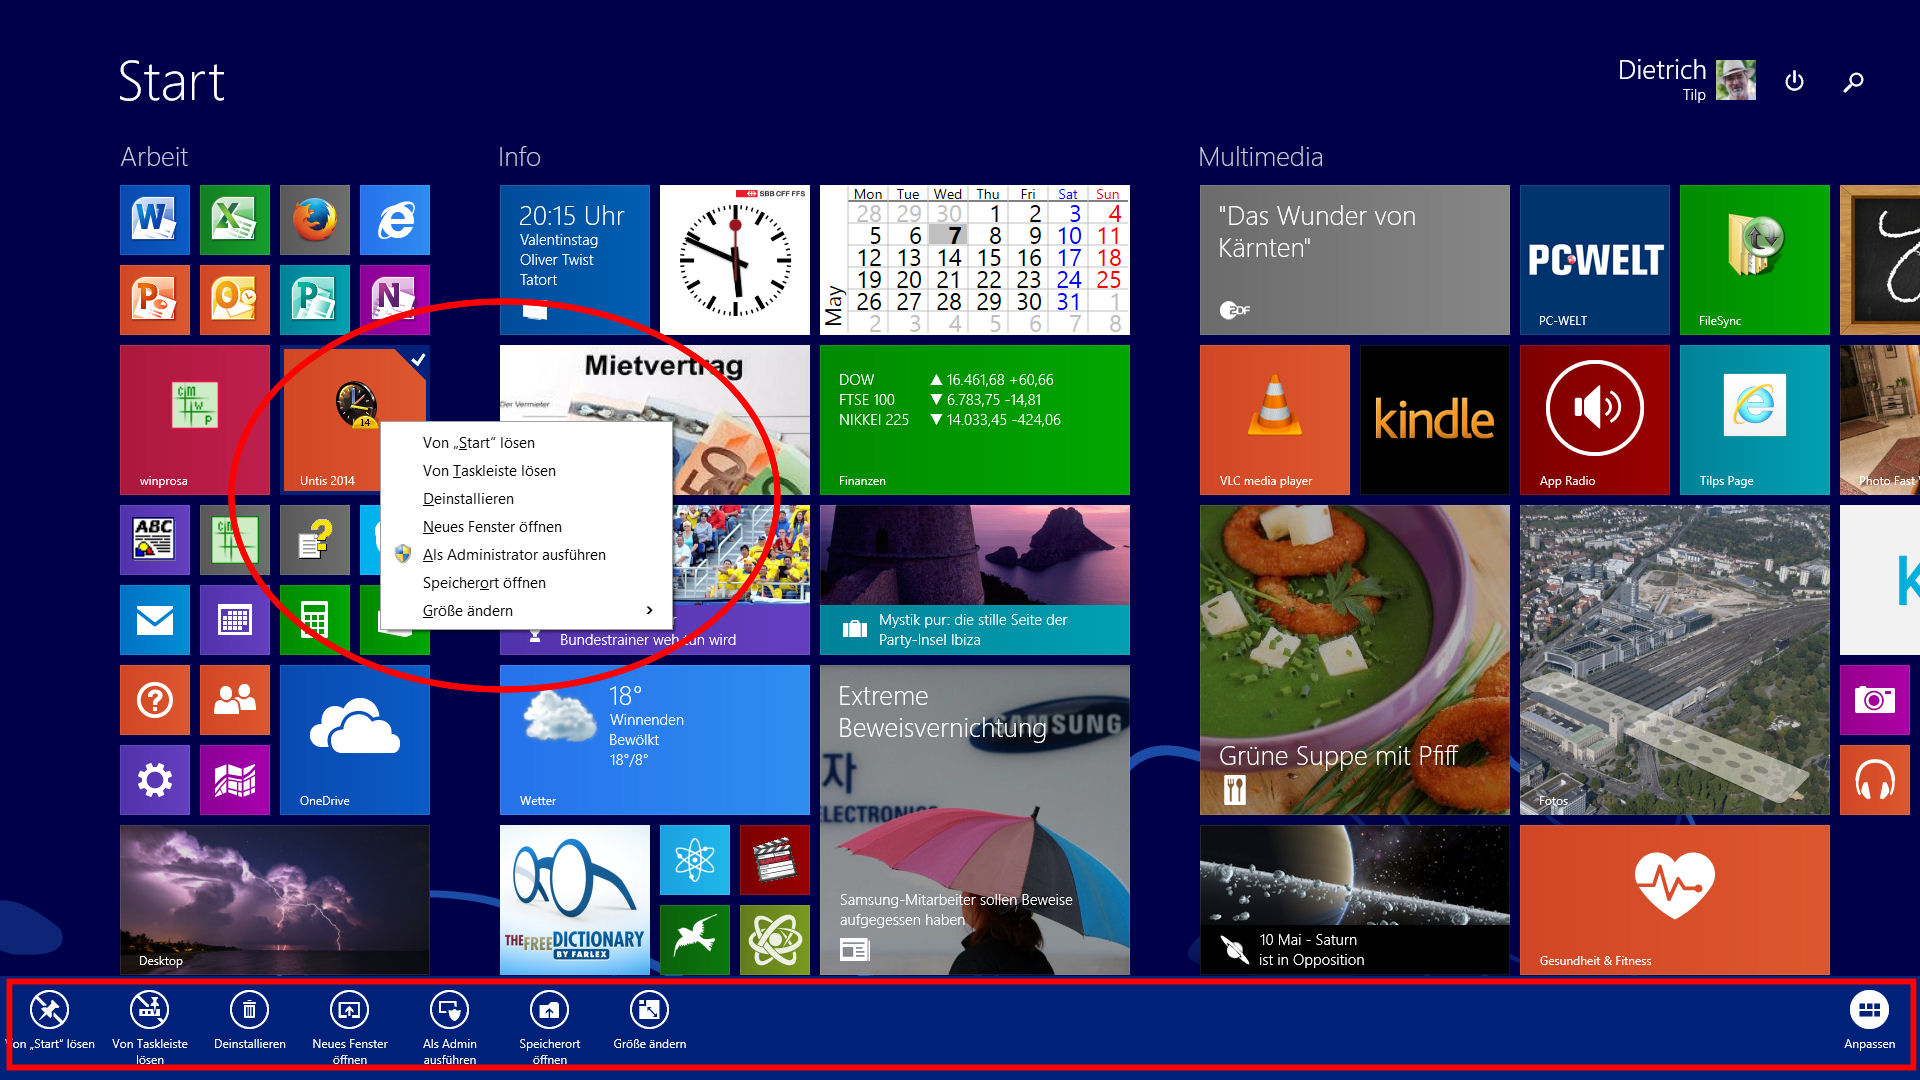Click the search magnifier icon

1853,82
